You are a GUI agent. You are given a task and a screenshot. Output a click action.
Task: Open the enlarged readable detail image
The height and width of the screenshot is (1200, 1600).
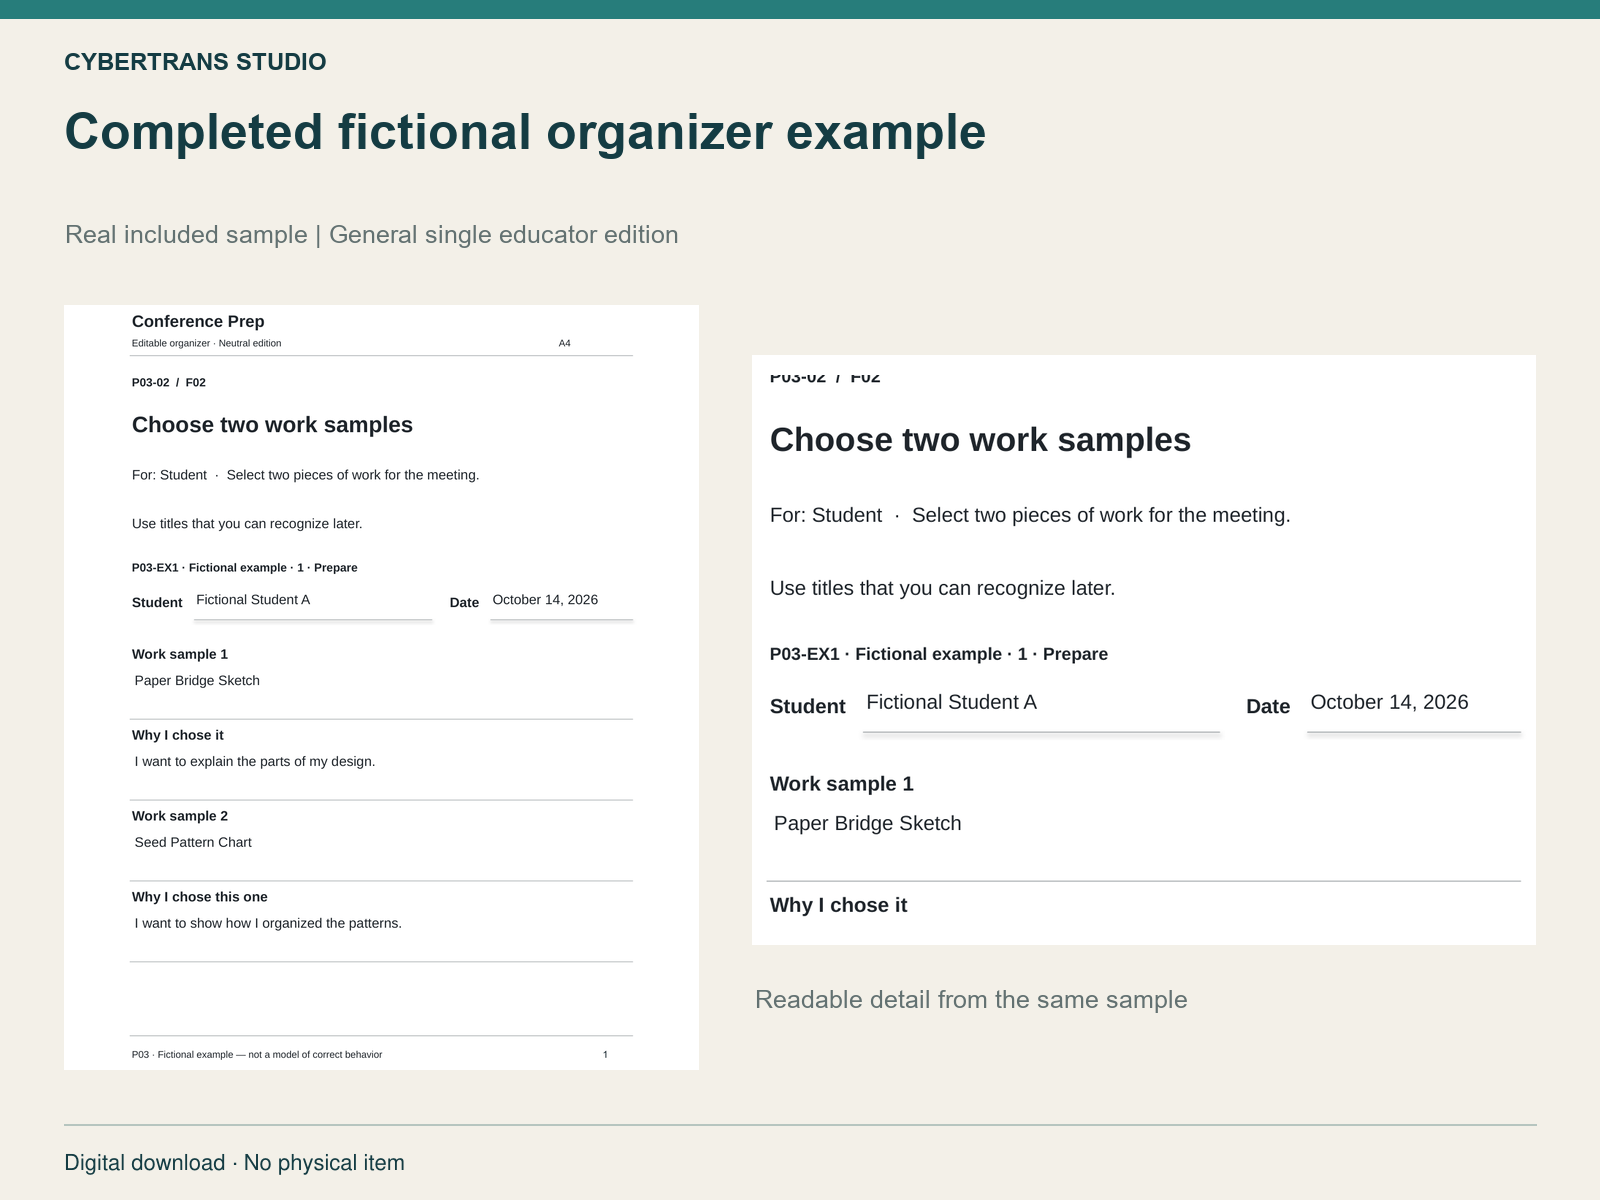[x=1144, y=650]
